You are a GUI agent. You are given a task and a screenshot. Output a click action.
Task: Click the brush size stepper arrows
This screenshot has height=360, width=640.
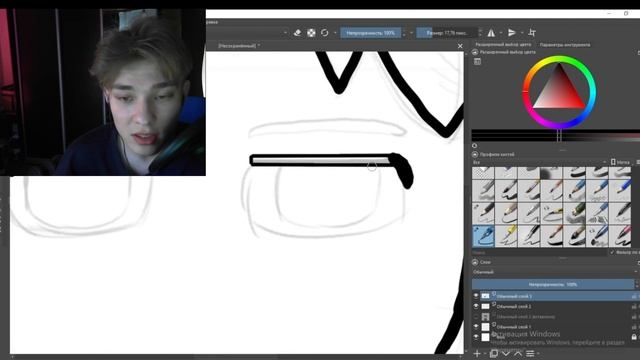click(x=480, y=33)
